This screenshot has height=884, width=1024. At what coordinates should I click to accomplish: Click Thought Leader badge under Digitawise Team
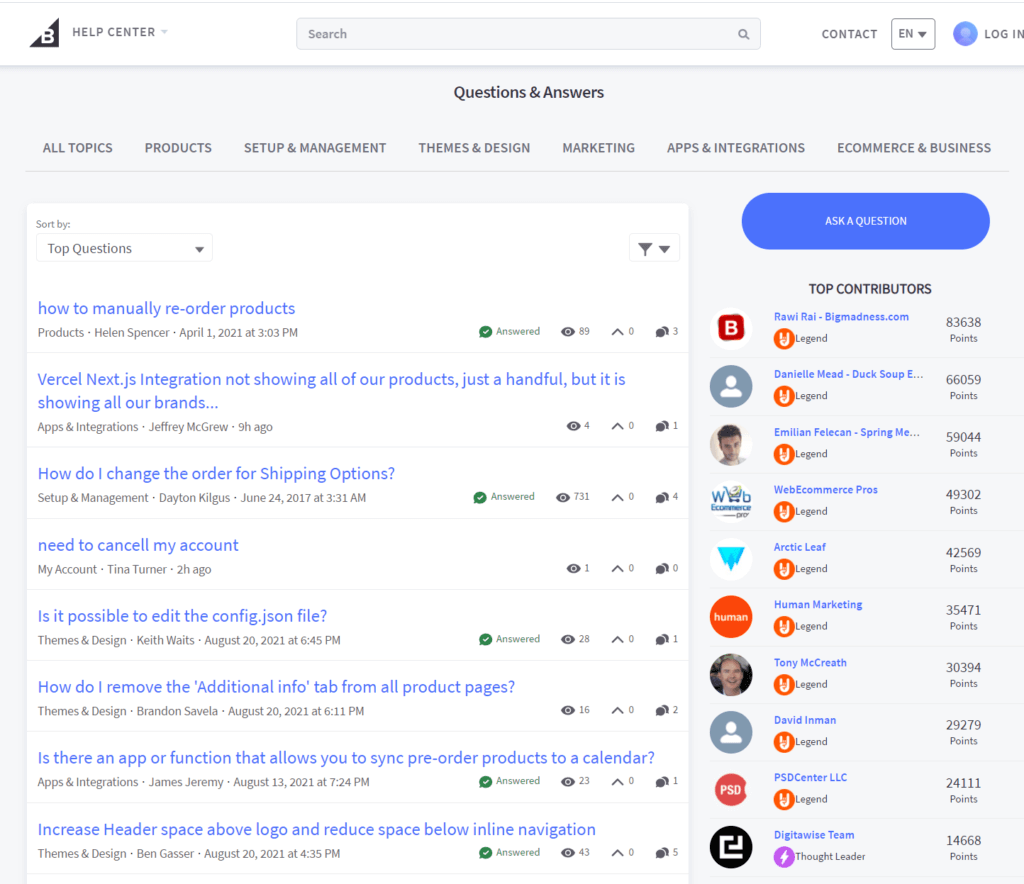pyautogui.click(x=784, y=857)
